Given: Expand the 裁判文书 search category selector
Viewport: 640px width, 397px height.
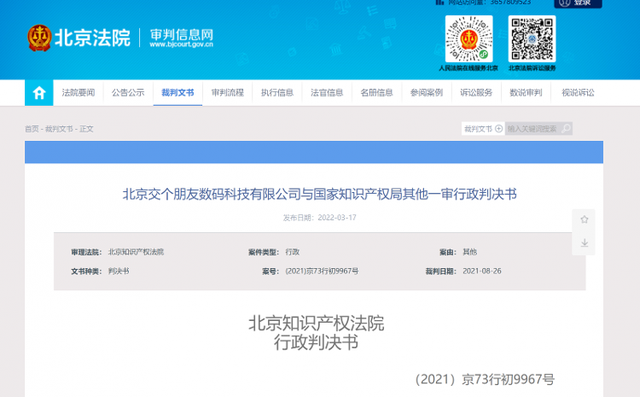Looking at the screenshot, I should (x=483, y=129).
